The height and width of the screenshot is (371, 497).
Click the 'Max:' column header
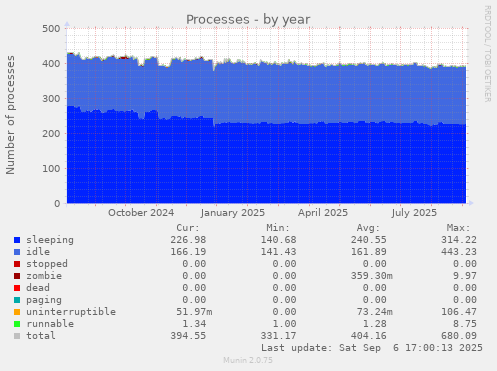pyautogui.click(x=459, y=228)
